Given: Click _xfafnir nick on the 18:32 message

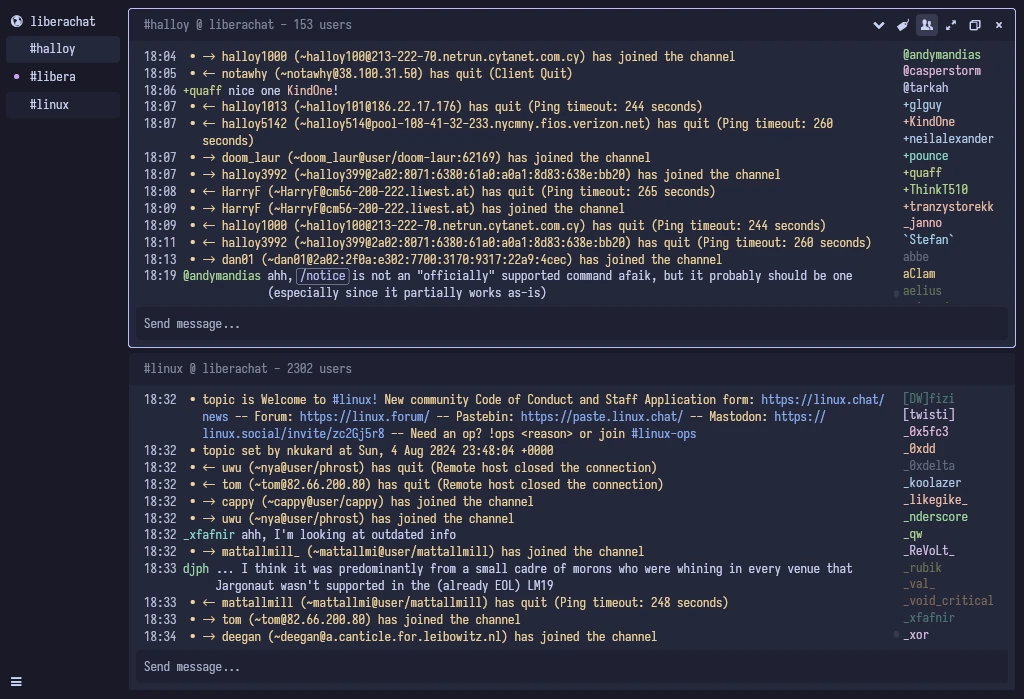Looking at the screenshot, I should click(x=209, y=534).
